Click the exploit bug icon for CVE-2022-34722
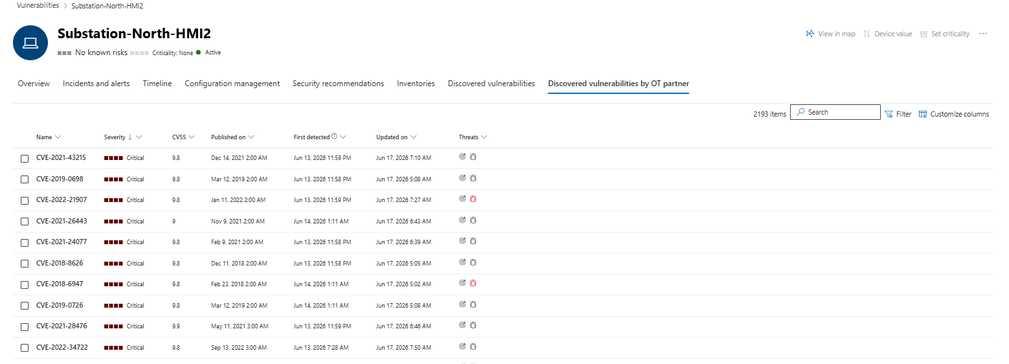The height and width of the screenshot is (364, 1009). (x=473, y=347)
